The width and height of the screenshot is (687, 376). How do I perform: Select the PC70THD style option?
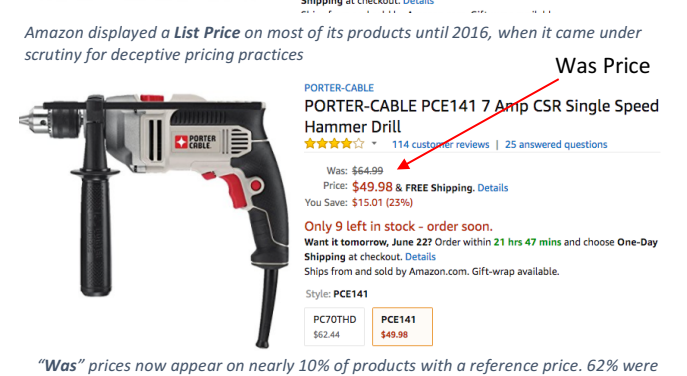[x=334, y=326]
